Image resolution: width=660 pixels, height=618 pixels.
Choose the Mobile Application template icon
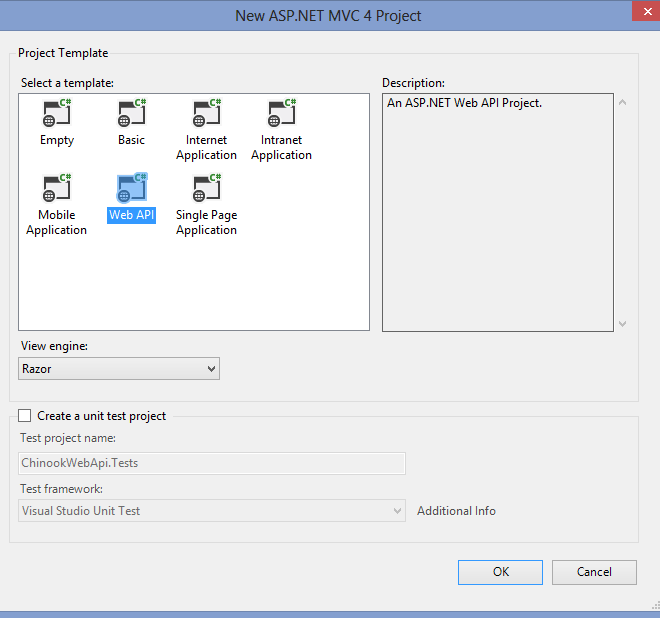(x=57, y=188)
